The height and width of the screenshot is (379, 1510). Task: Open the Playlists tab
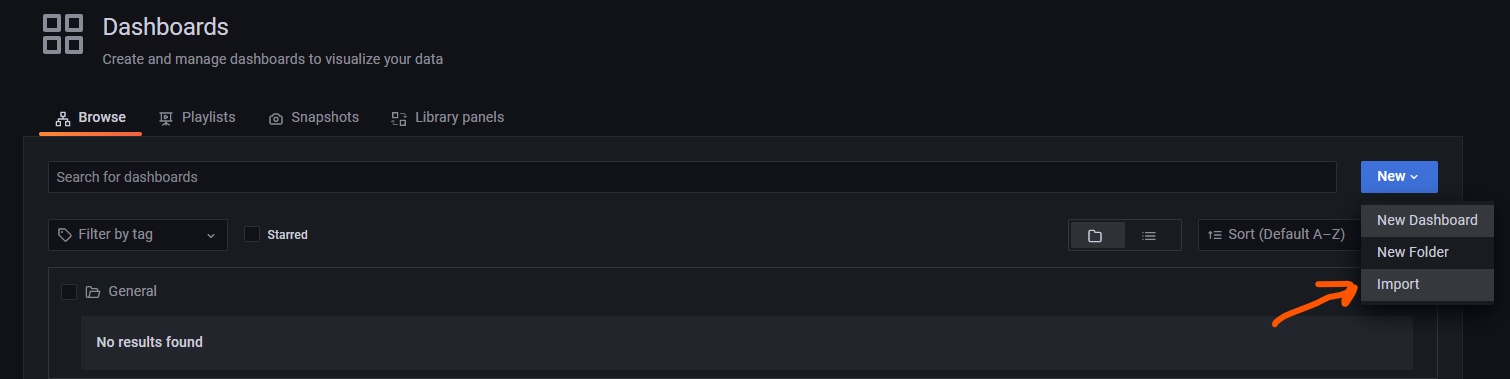[x=197, y=118]
